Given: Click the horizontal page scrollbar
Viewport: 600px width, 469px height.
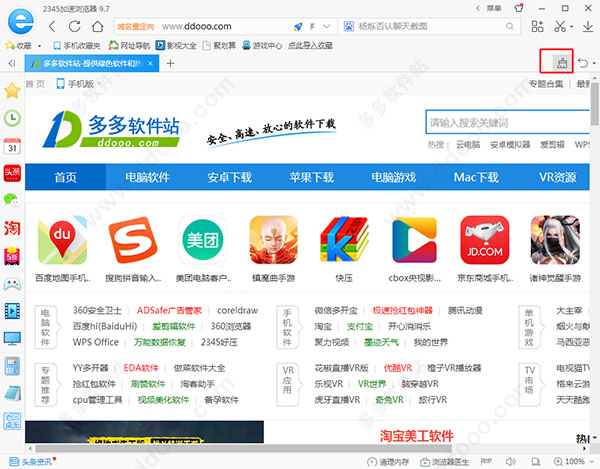Looking at the screenshot, I should [243, 448].
